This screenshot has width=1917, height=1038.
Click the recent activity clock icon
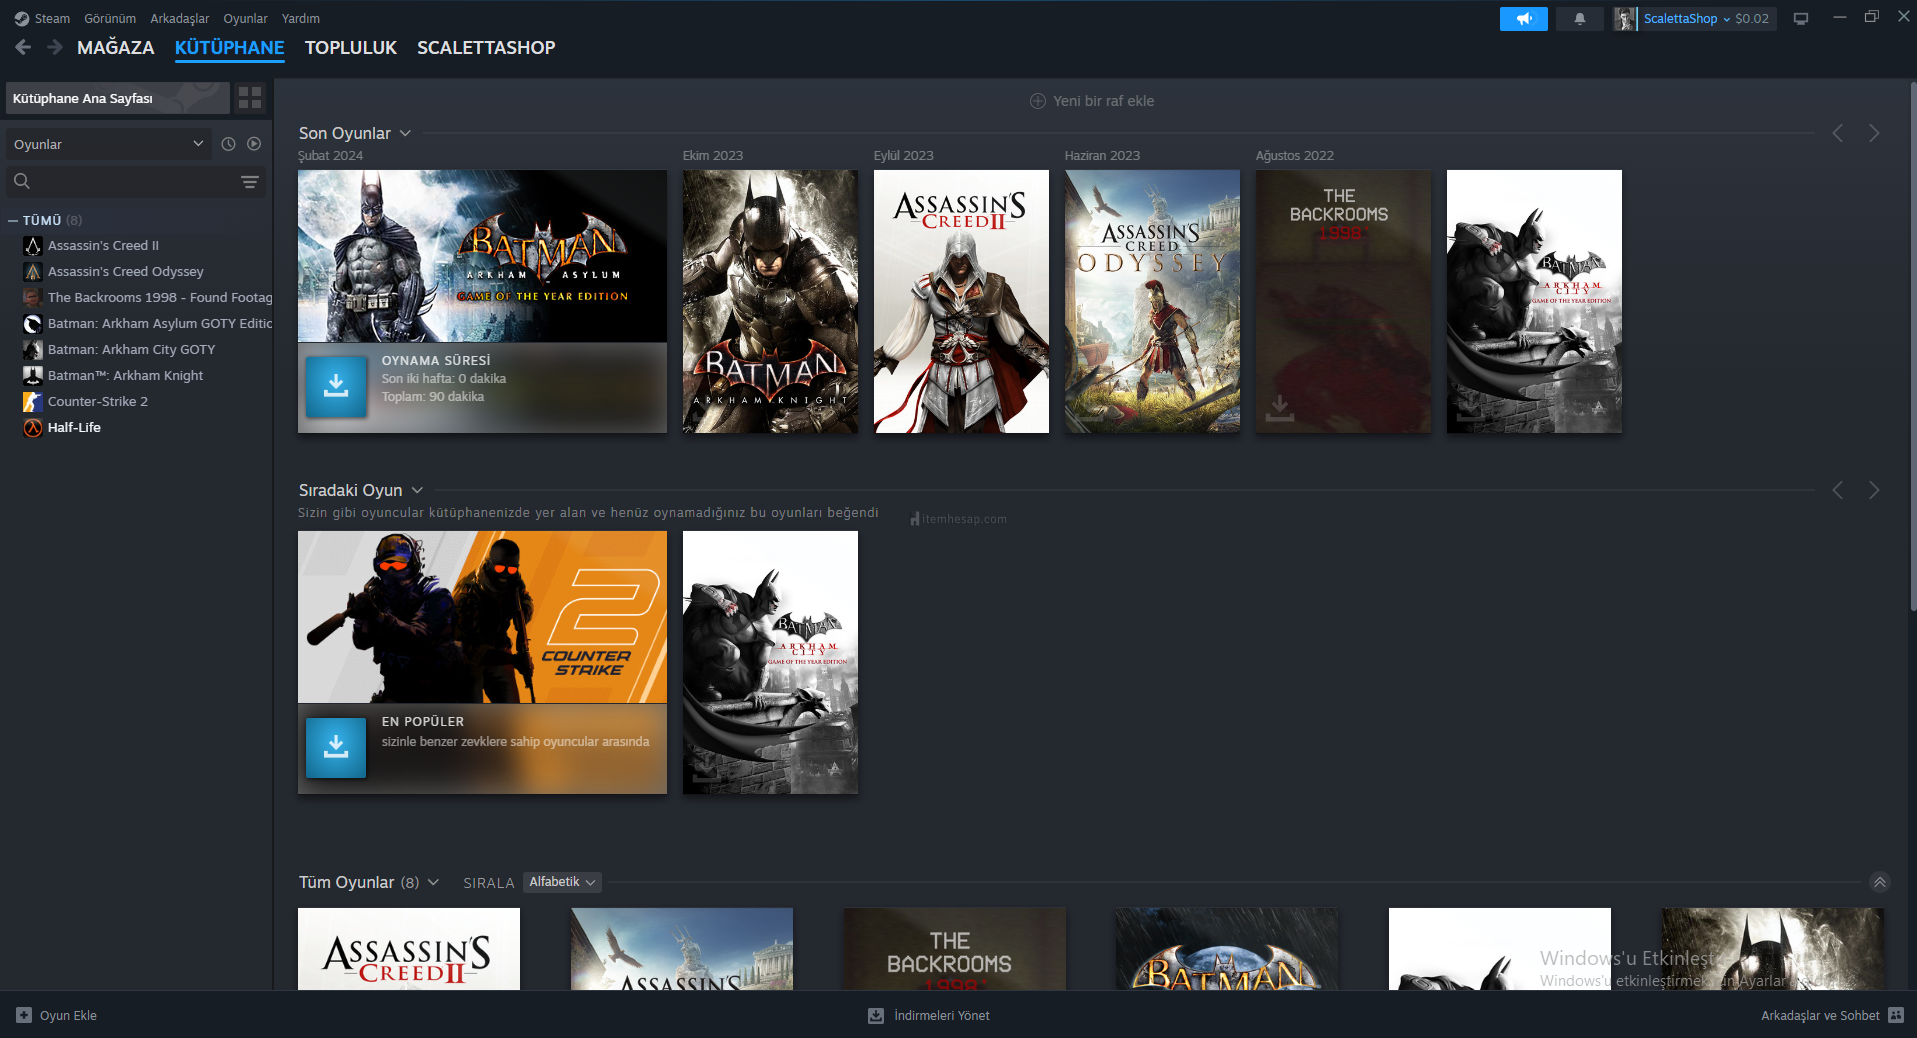pyautogui.click(x=228, y=144)
